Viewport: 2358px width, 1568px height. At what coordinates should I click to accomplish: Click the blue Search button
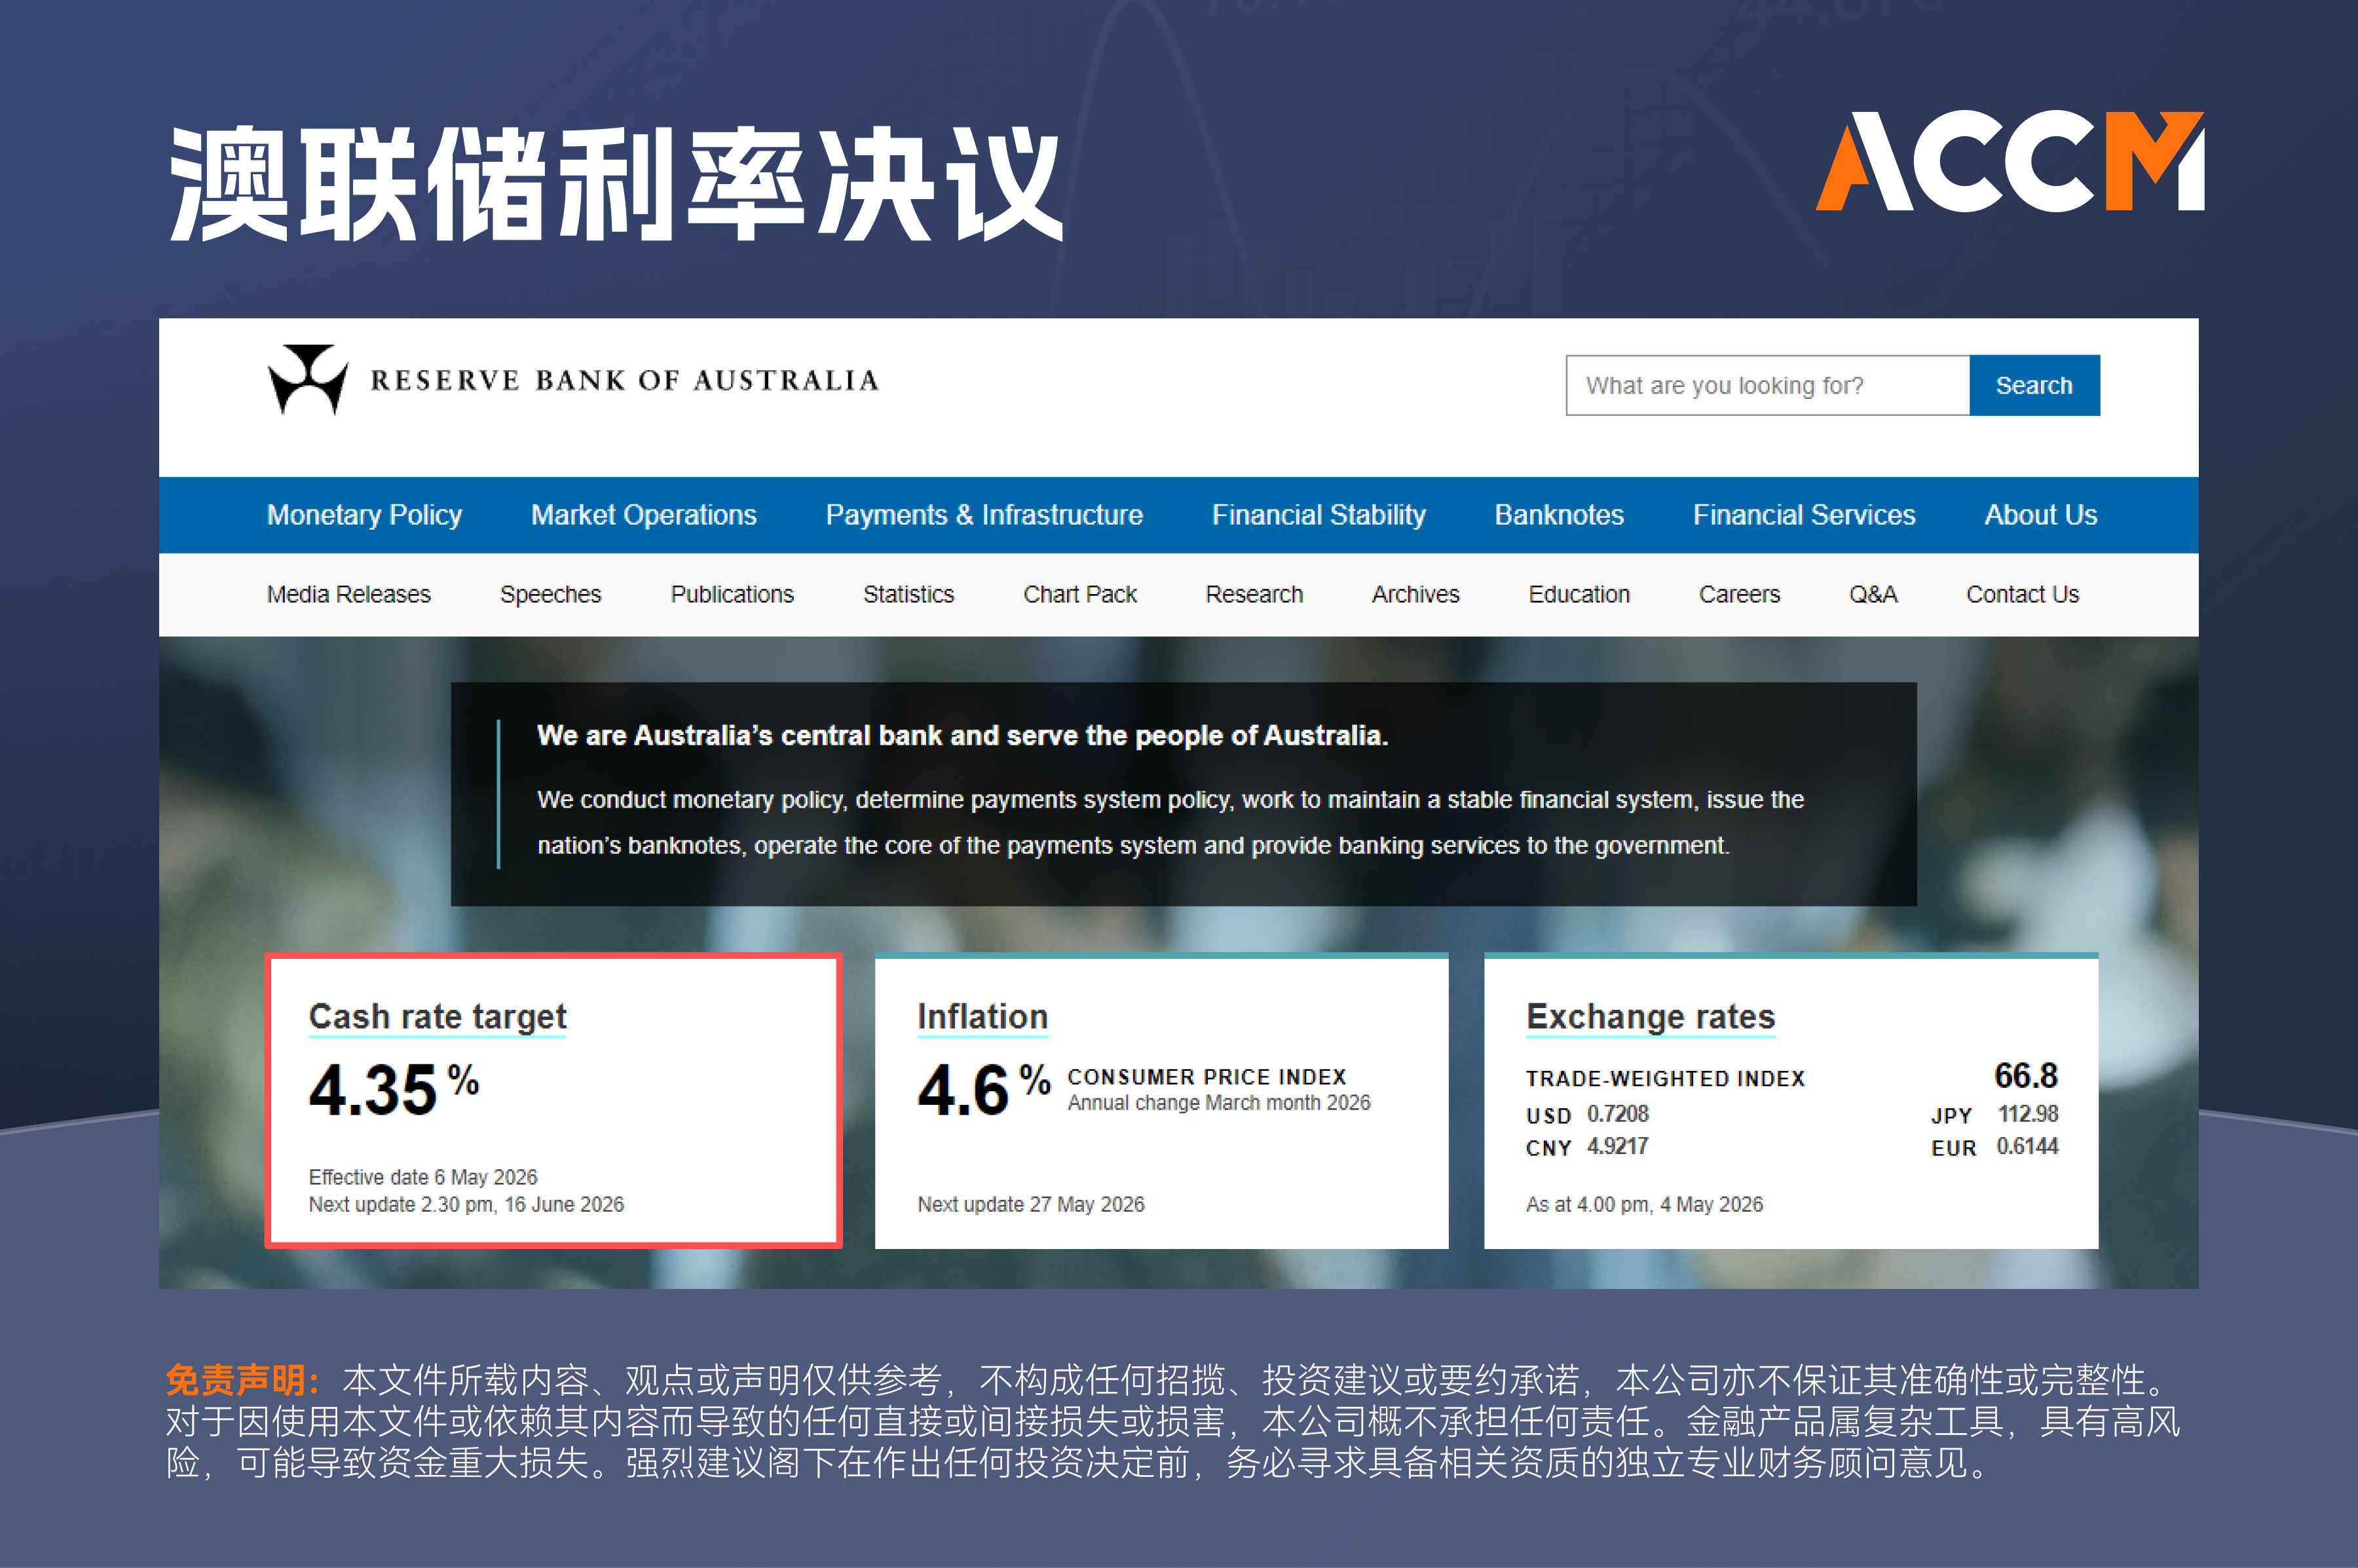[2034, 385]
